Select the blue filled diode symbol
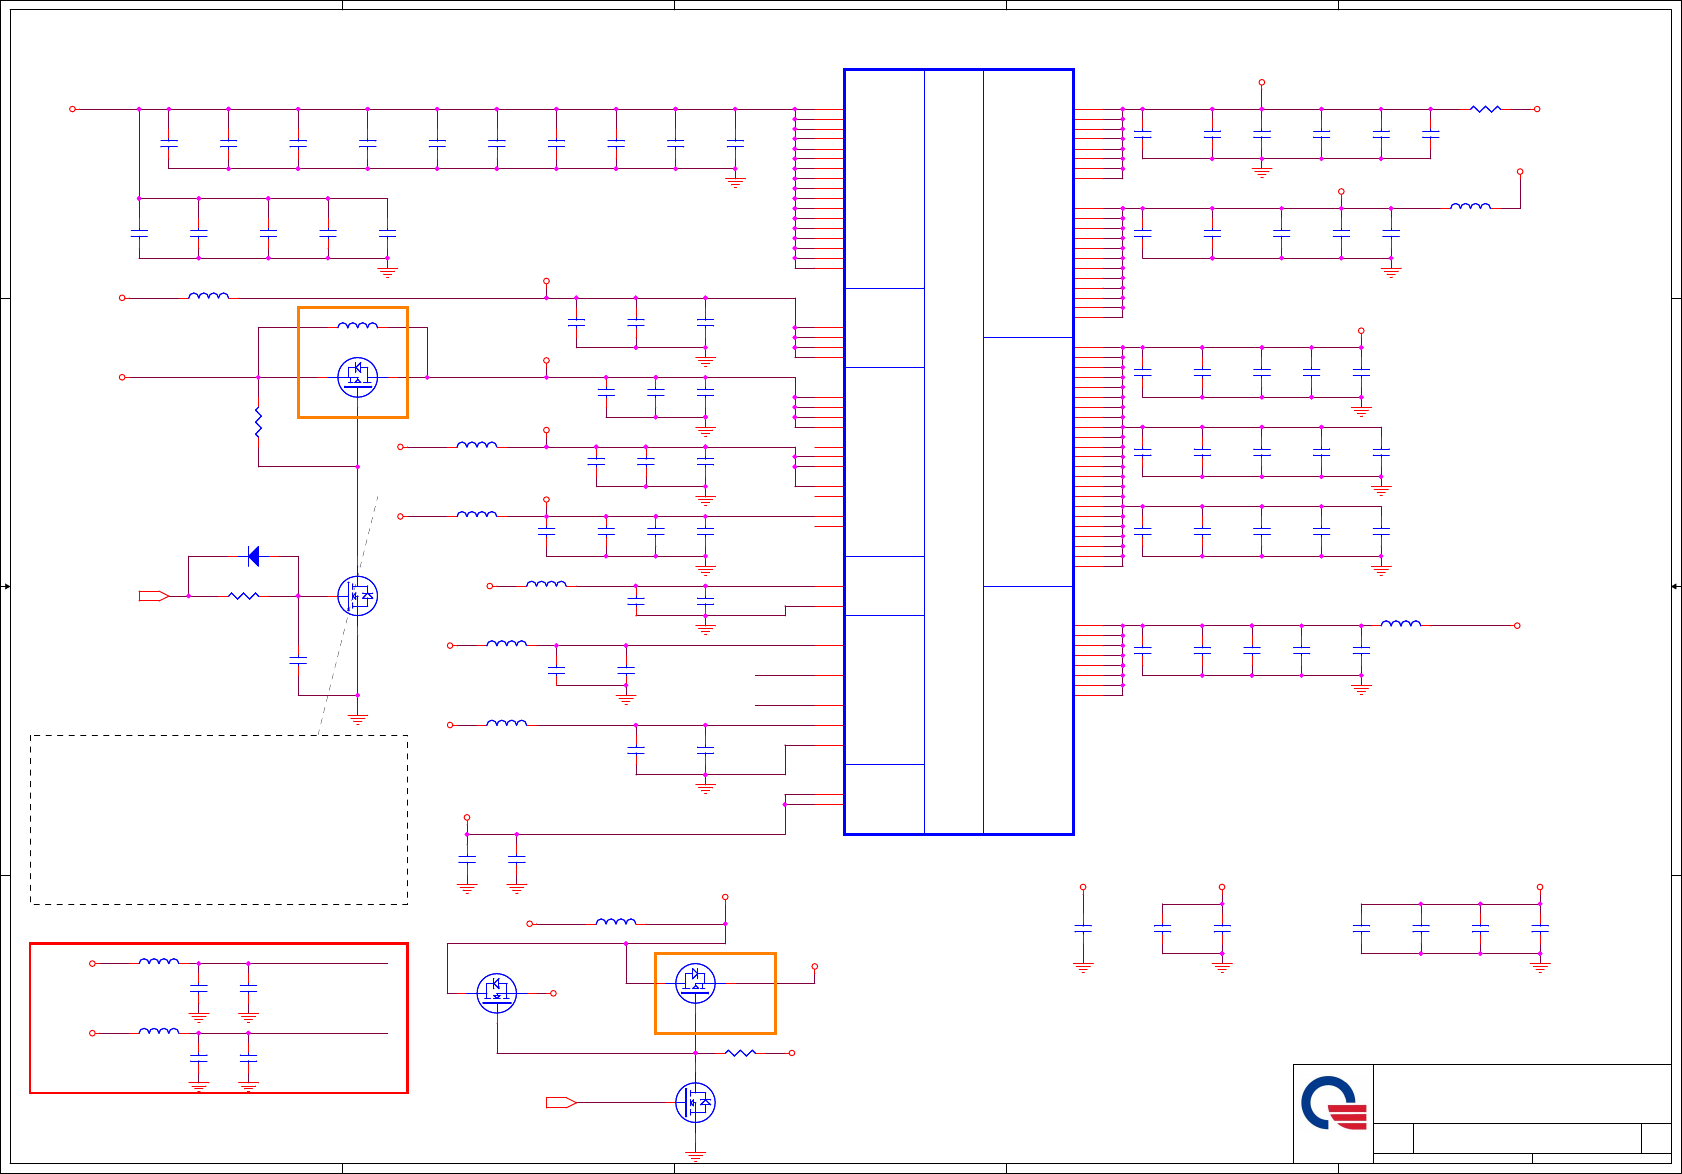The width and height of the screenshot is (1682, 1174). pos(253,556)
